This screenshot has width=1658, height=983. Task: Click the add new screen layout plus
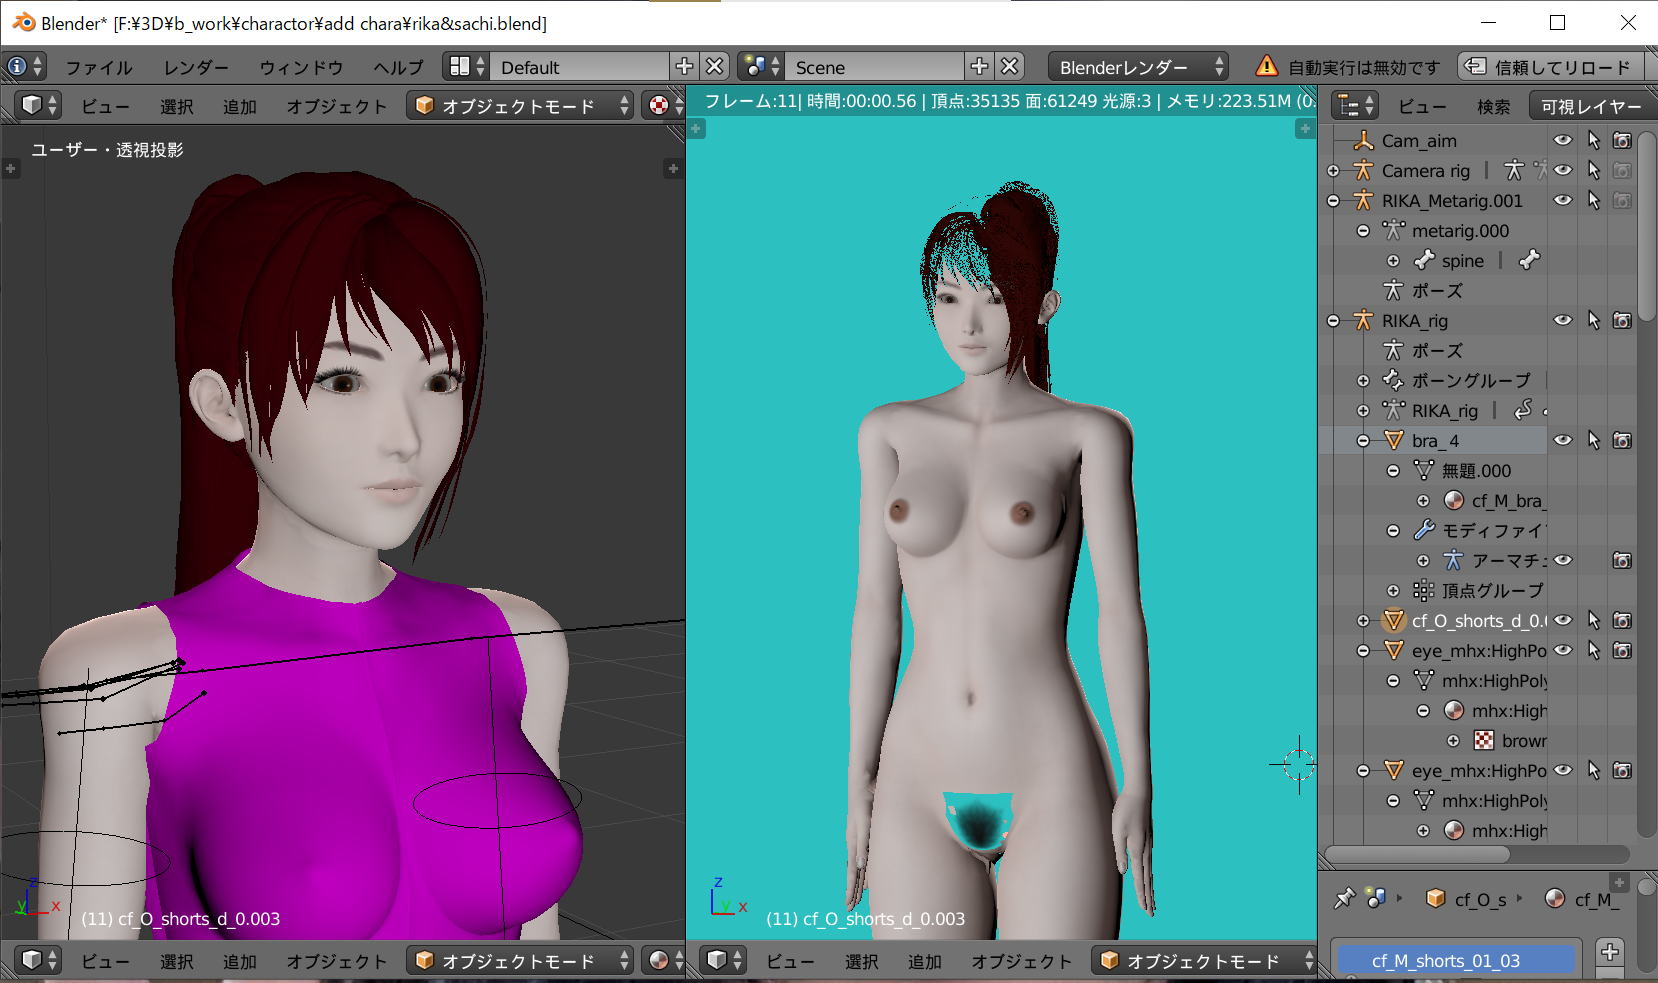tap(684, 67)
